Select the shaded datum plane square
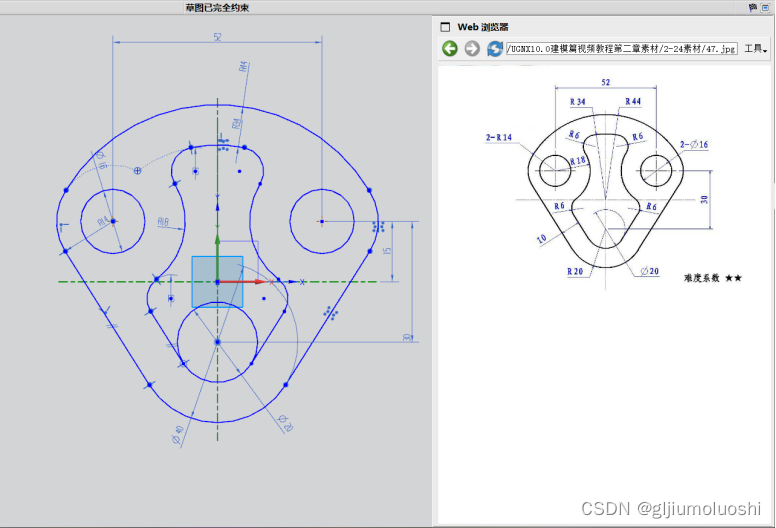 click(217, 282)
